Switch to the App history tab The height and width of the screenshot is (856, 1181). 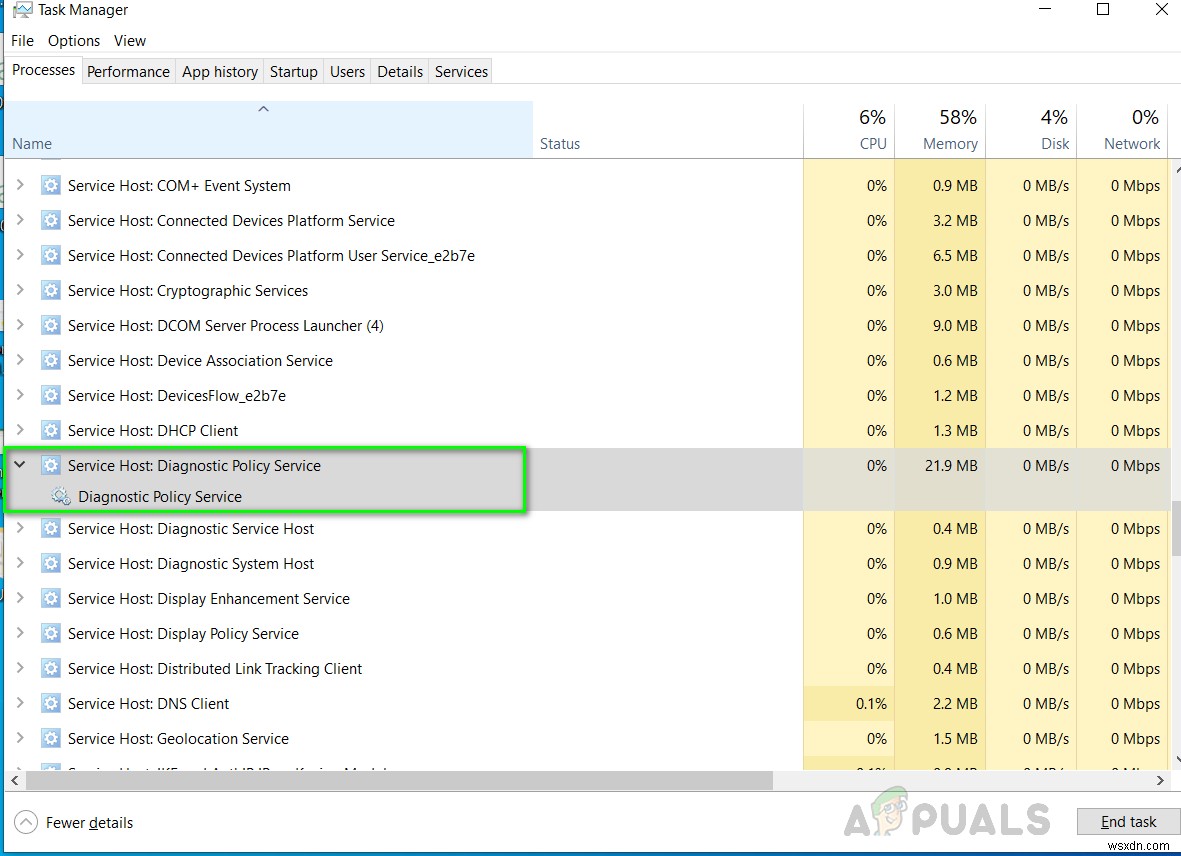(220, 72)
